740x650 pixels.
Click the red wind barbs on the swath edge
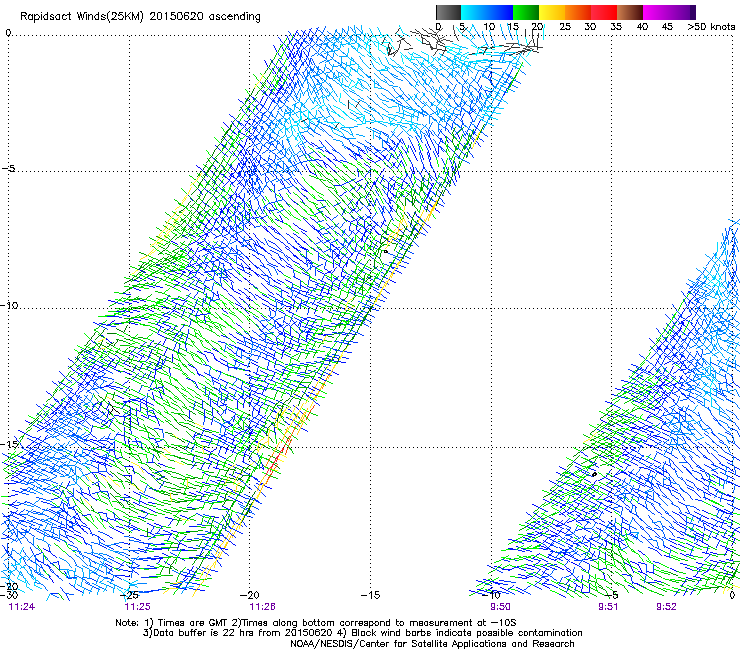coord(278,459)
